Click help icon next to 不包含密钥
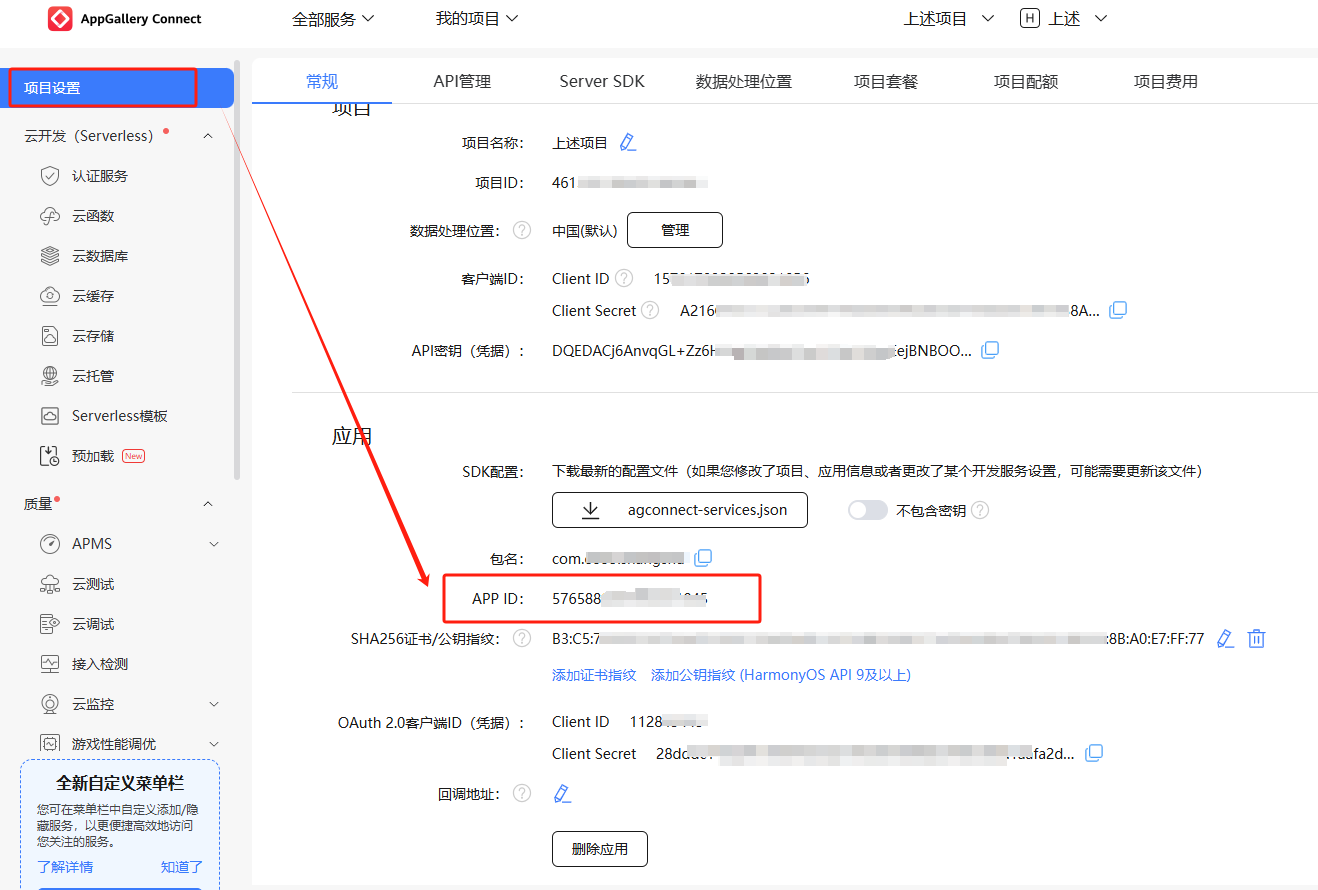The image size is (1318, 890). (980, 510)
